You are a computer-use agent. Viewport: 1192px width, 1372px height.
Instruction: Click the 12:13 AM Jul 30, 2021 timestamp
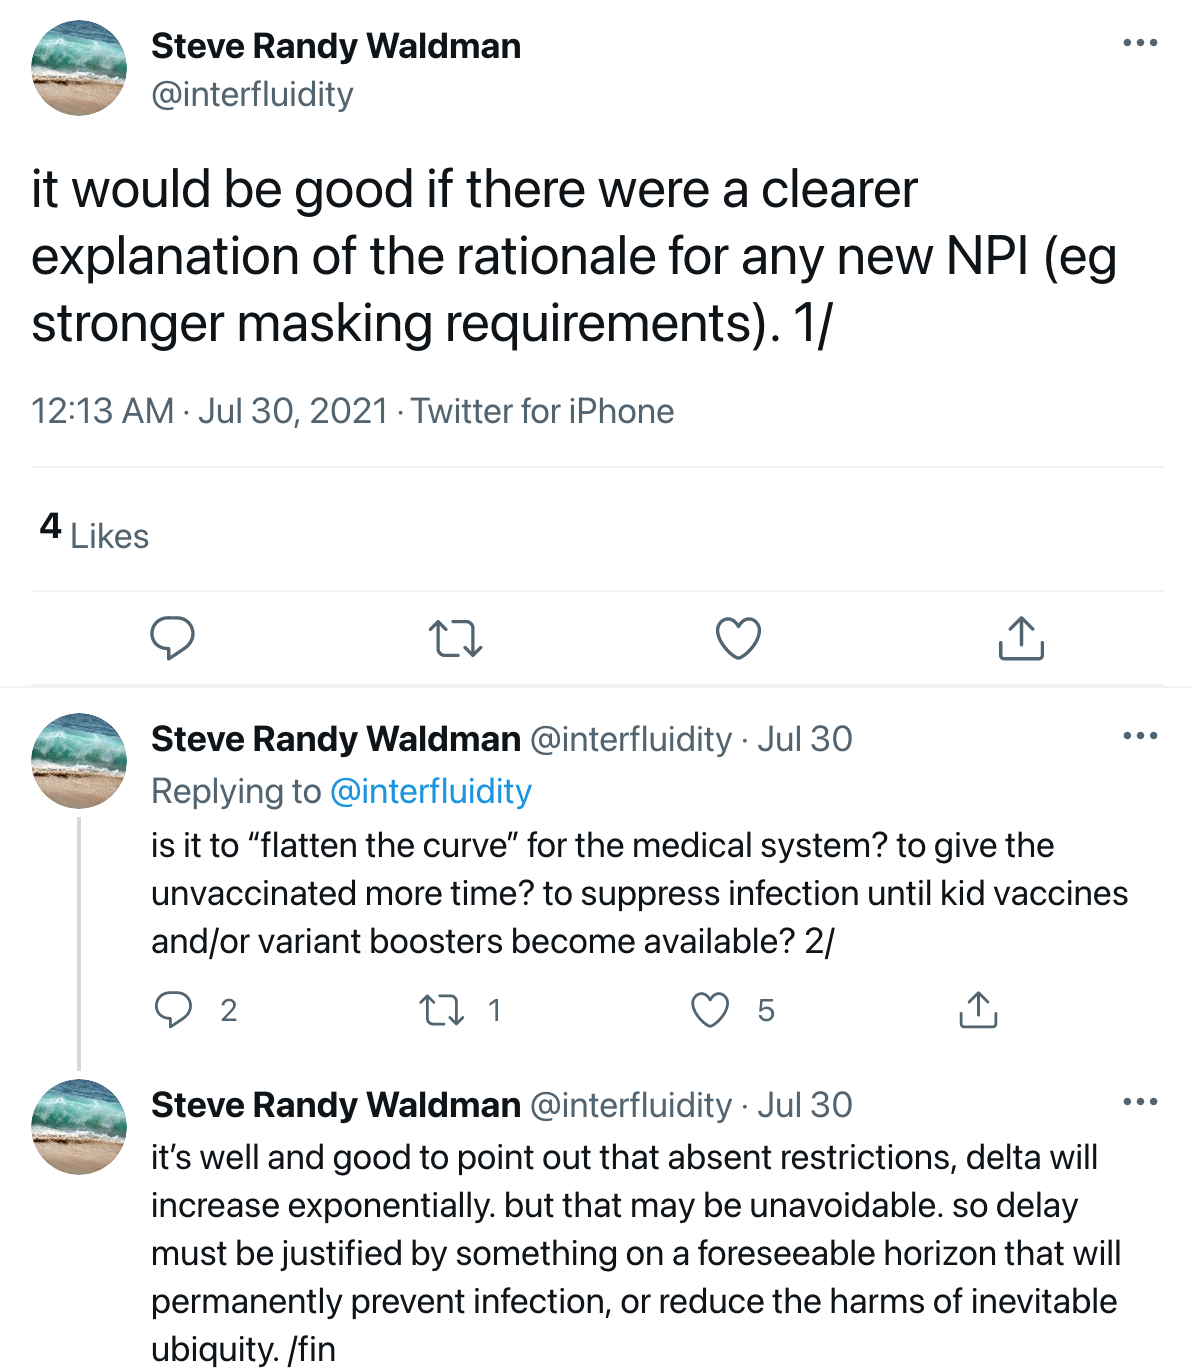click(209, 411)
